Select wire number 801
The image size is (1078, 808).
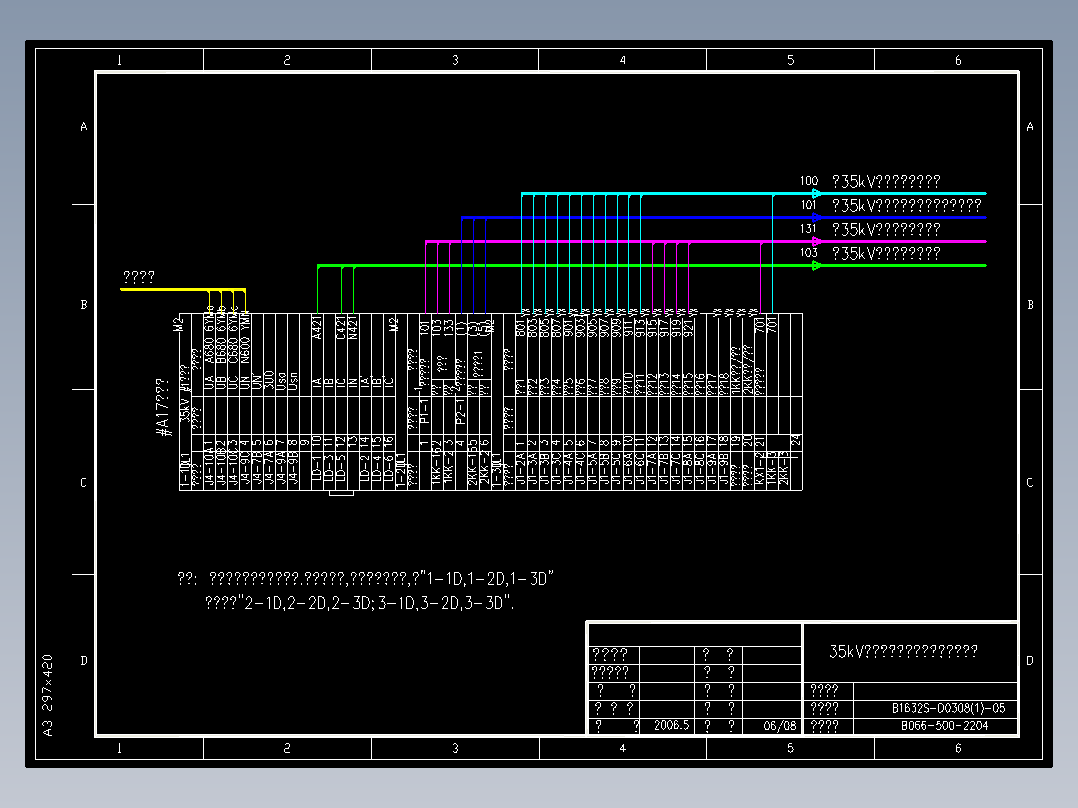point(520,327)
